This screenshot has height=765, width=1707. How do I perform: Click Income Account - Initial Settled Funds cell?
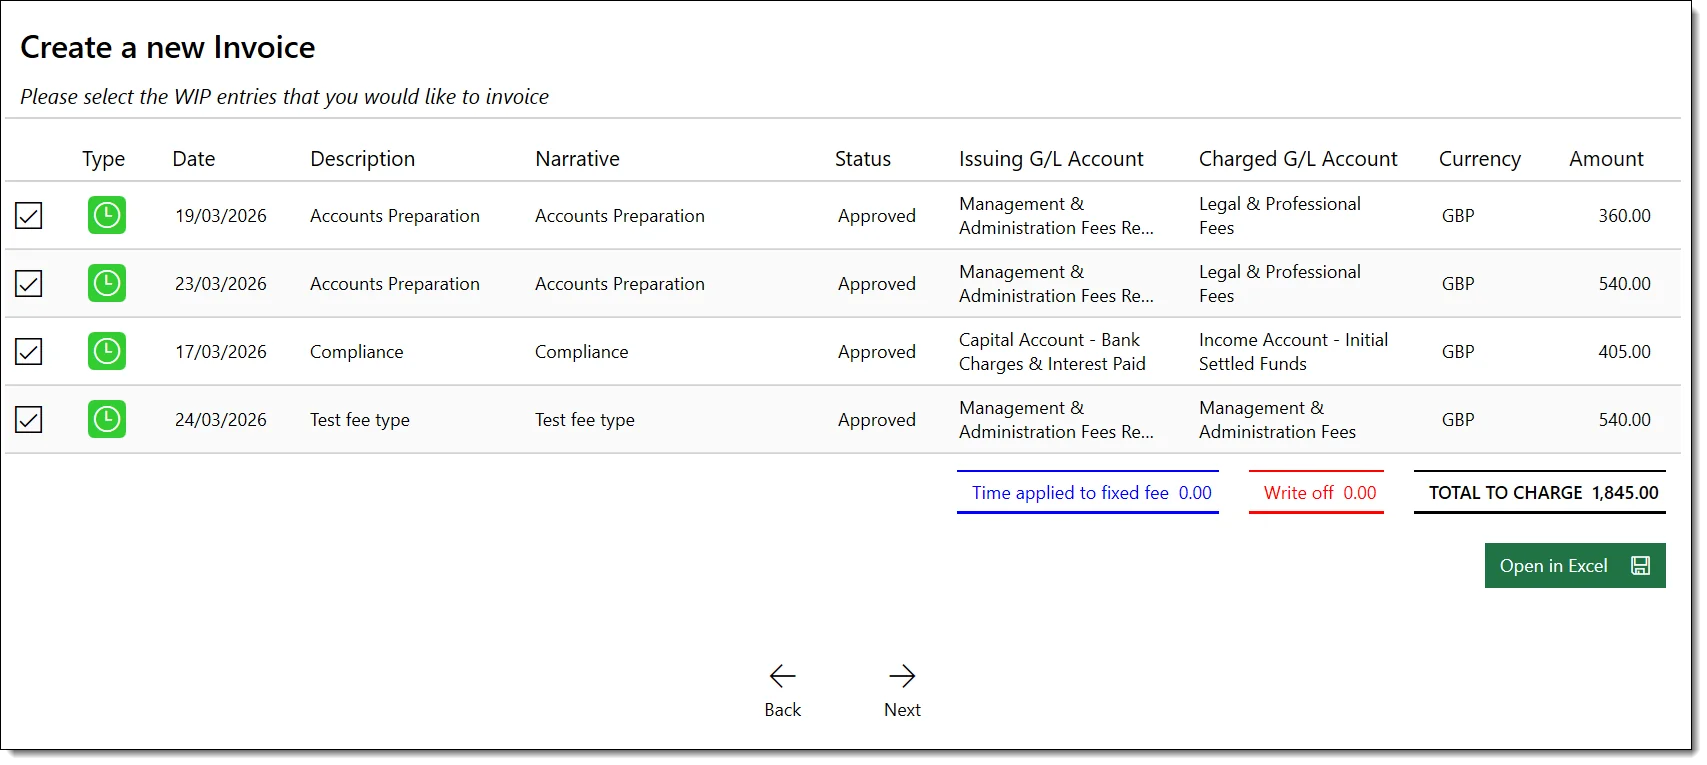click(x=1294, y=352)
